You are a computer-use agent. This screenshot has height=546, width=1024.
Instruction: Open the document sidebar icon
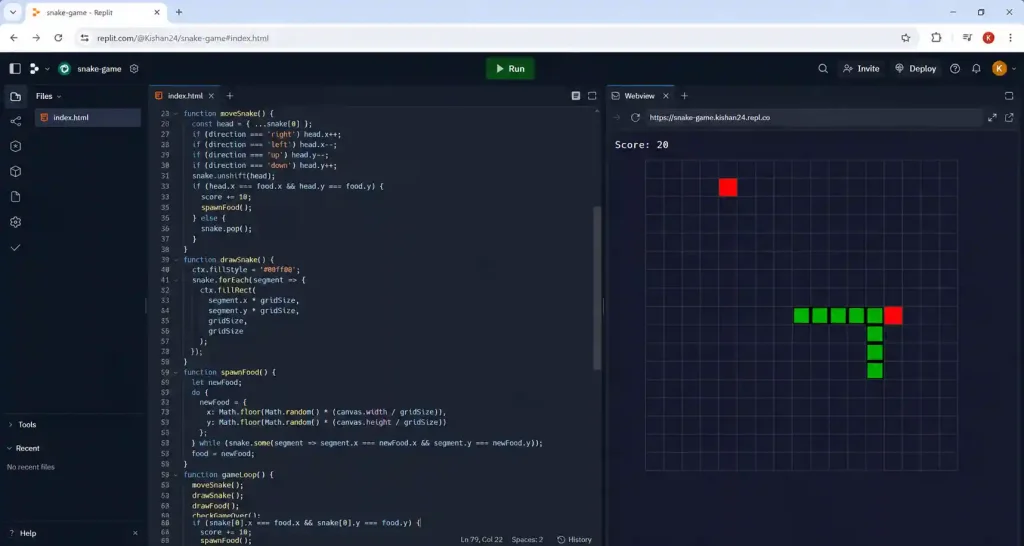pyautogui.click(x=16, y=197)
